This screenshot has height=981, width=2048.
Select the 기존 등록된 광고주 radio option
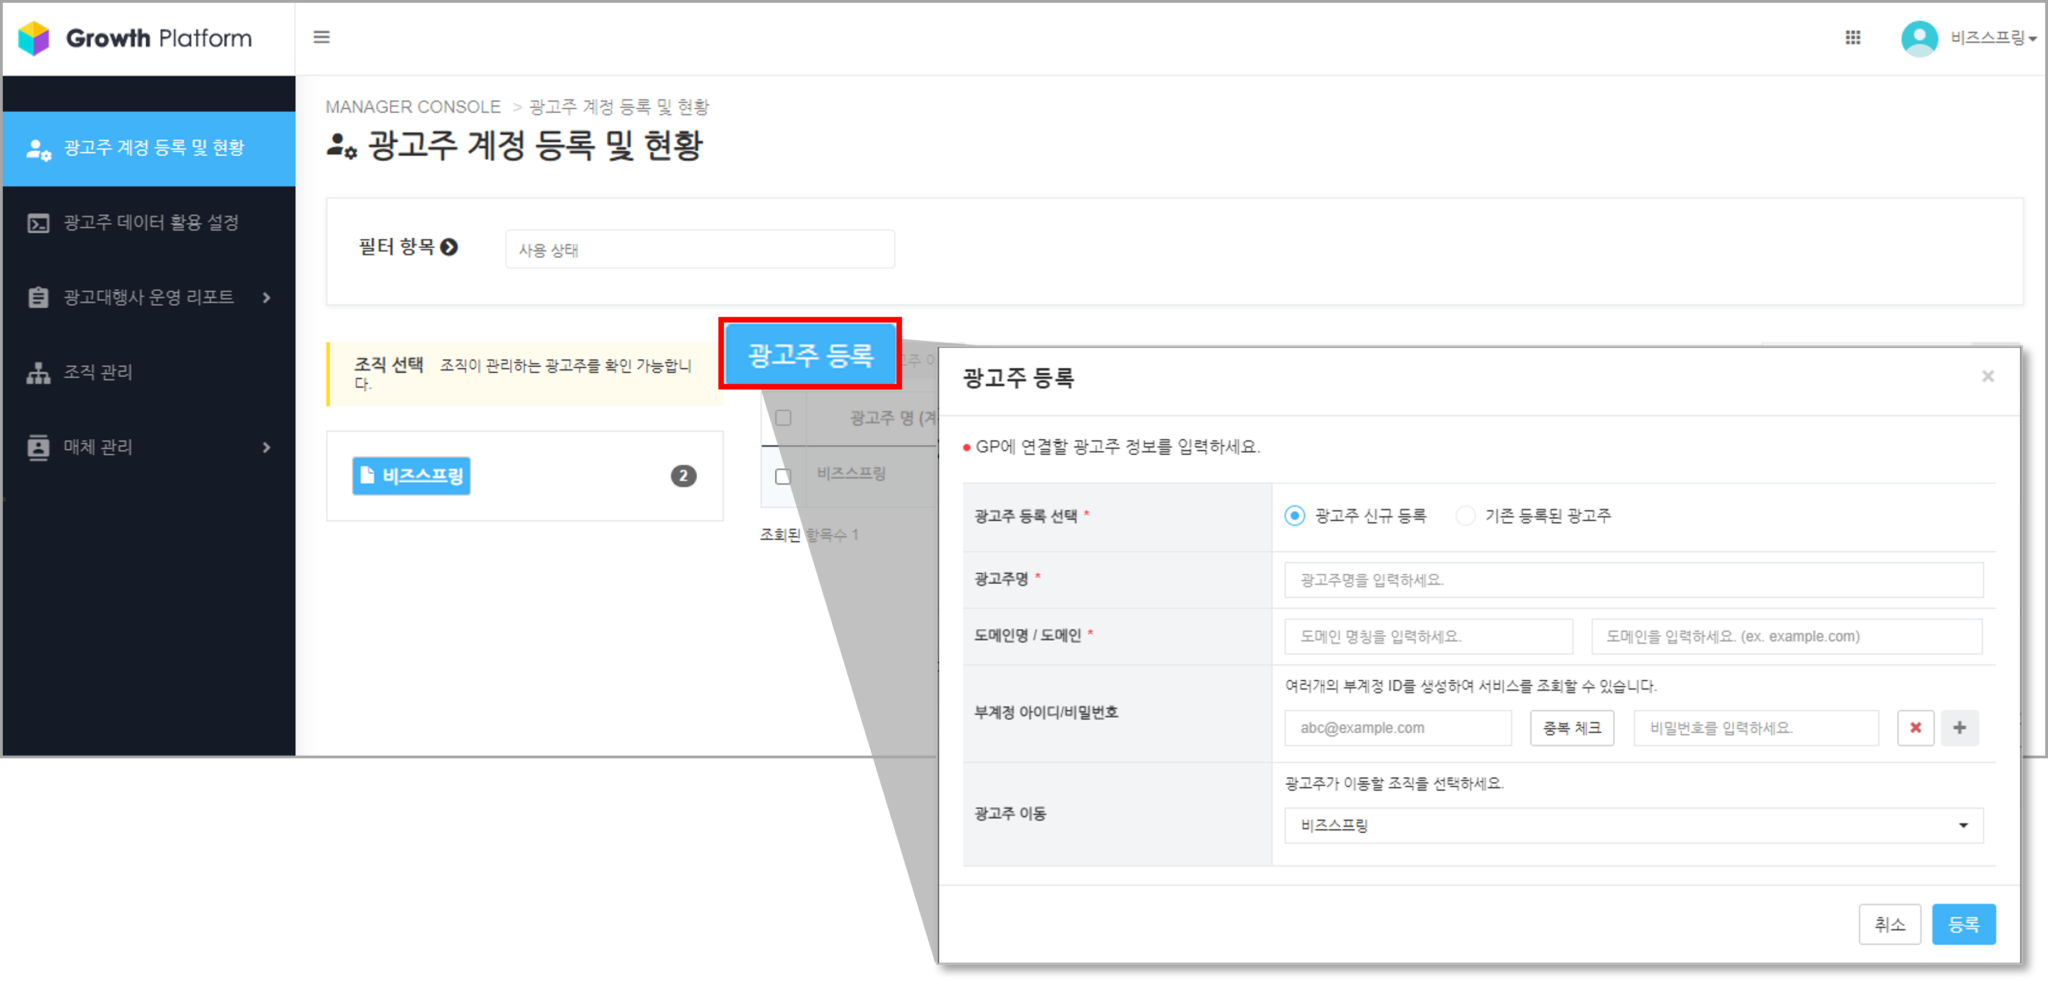pyautogui.click(x=1465, y=516)
